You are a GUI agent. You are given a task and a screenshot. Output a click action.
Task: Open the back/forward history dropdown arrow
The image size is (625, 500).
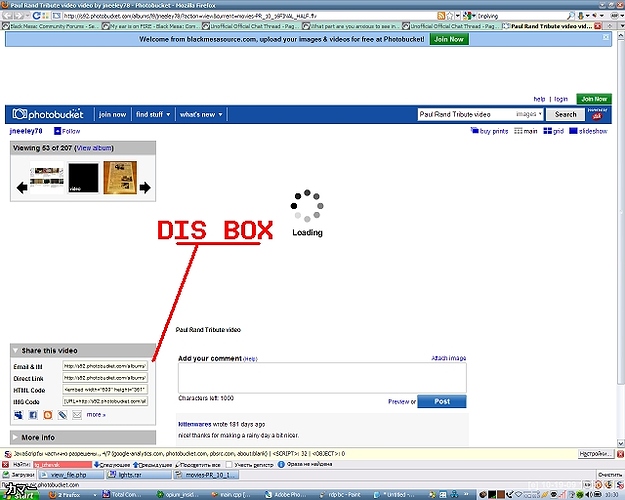(27, 16)
